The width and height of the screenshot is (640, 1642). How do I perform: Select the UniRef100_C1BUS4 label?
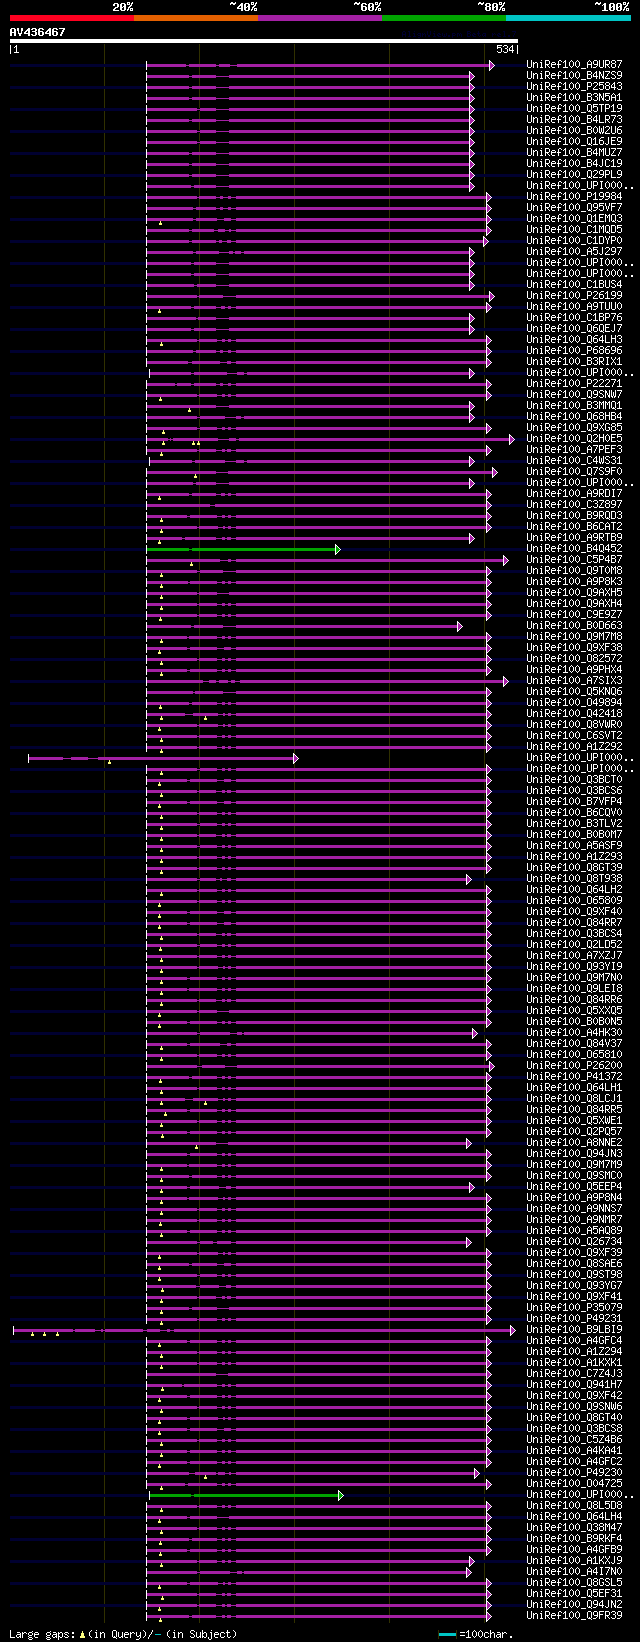pos(574,285)
